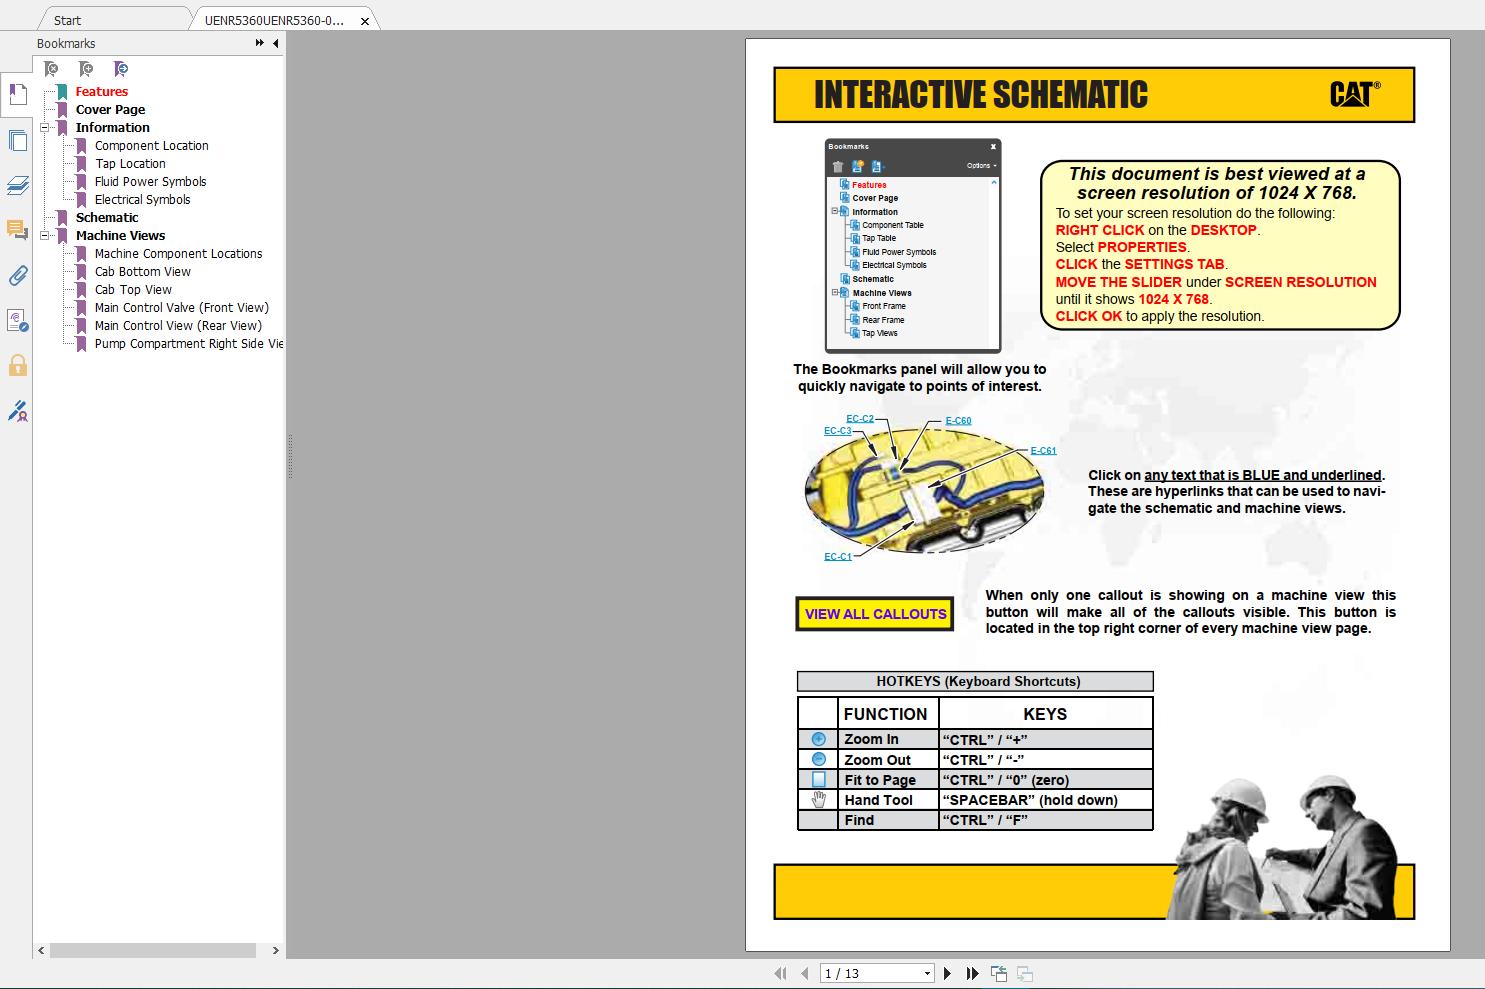Follow the EC-C3 callout link
The height and width of the screenshot is (989, 1485).
[838, 431]
